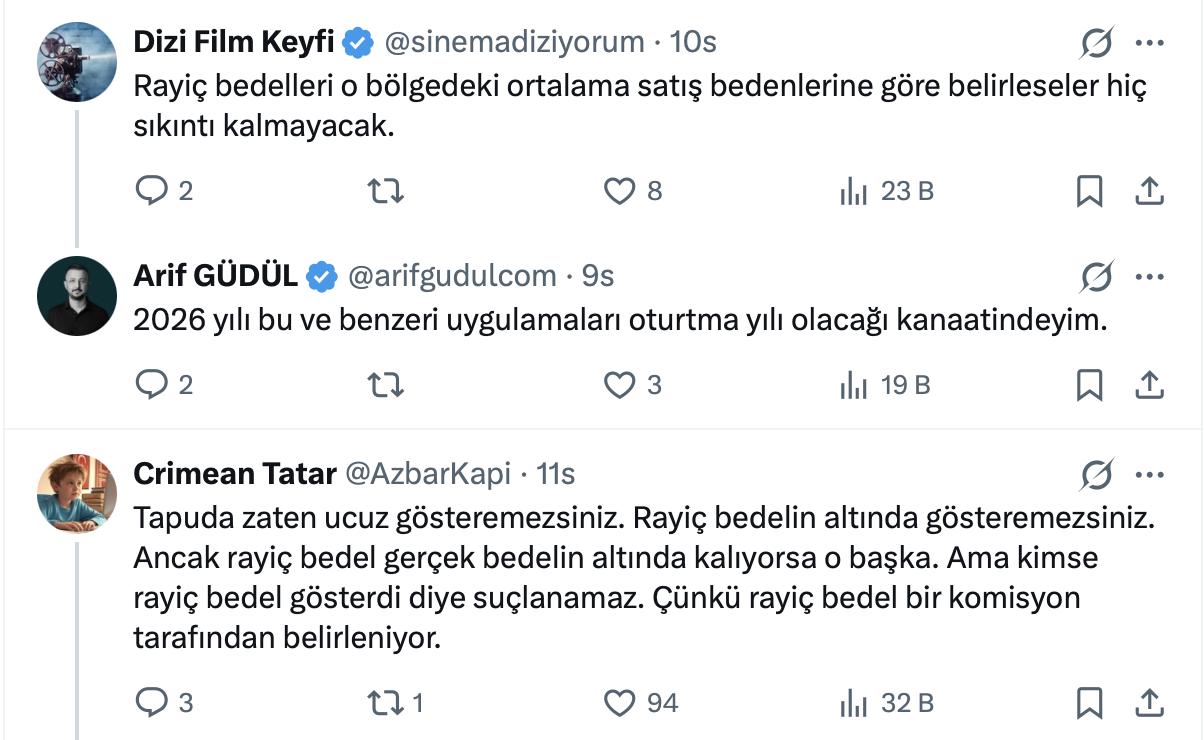Retweet Dizi Film Keyfi's post
The width and height of the screenshot is (1204, 740).
coord(383,190)
